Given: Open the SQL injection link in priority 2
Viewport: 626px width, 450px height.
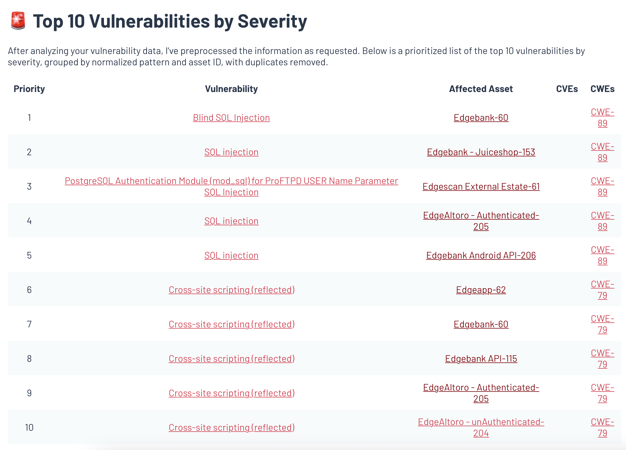Looking at the screenshot, I should point(231,152).
